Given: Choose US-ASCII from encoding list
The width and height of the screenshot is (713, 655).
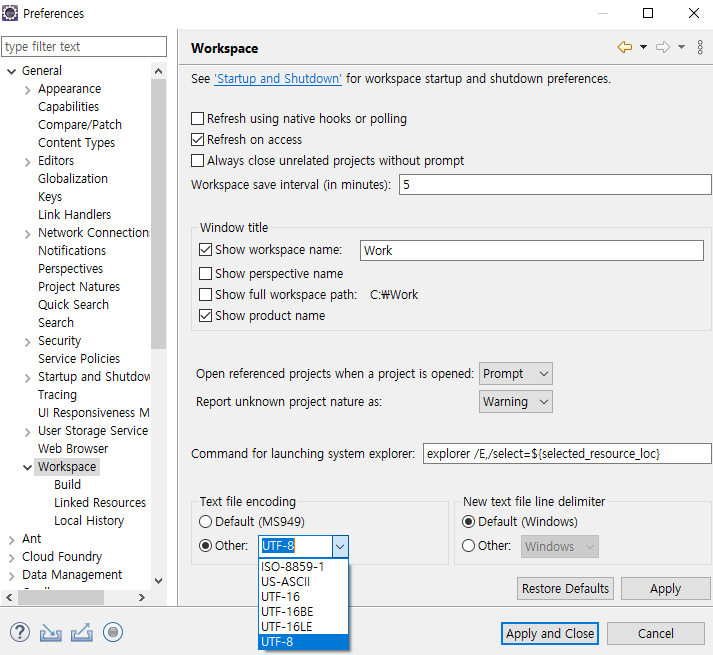Looking at the screenshot, I should [303, 582].
